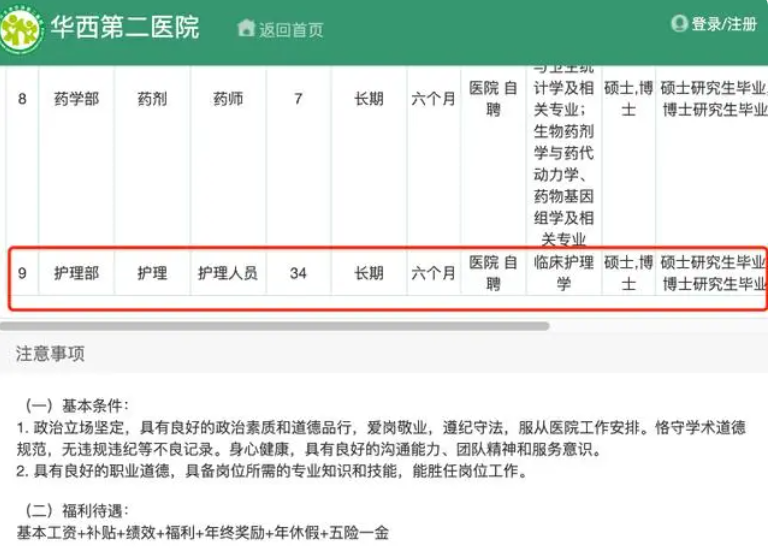Select the 药学部 department cell
The image size is (768, 548).
[76, 99]
